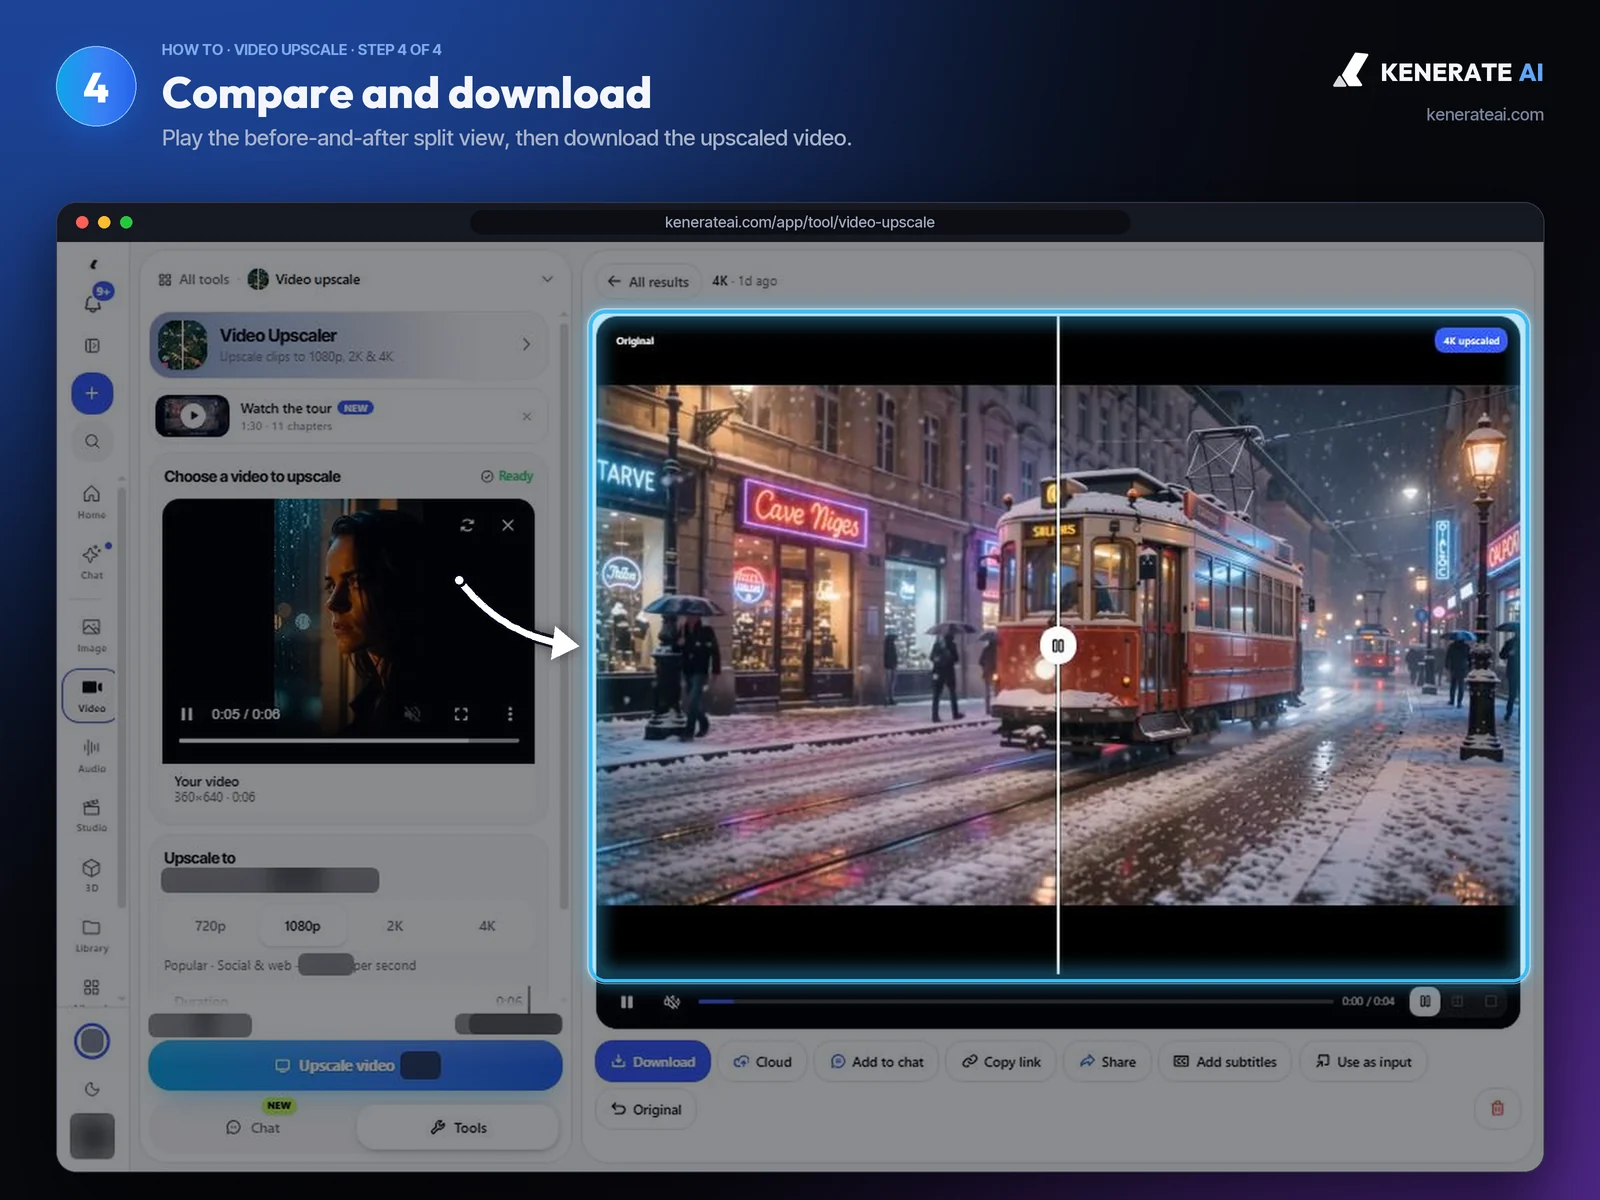Open the search magnifier in sidebar
Image resolution: width=1600 pixels, height=1200 pixels.
pos(92,441)
